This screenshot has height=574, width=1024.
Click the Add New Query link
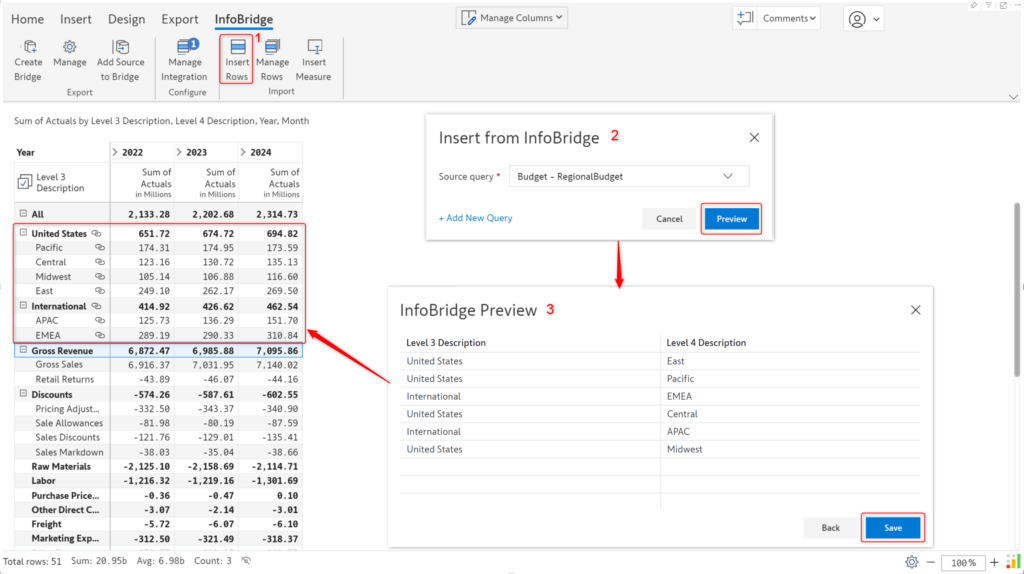pyautogui.click(x=475, y=218)
